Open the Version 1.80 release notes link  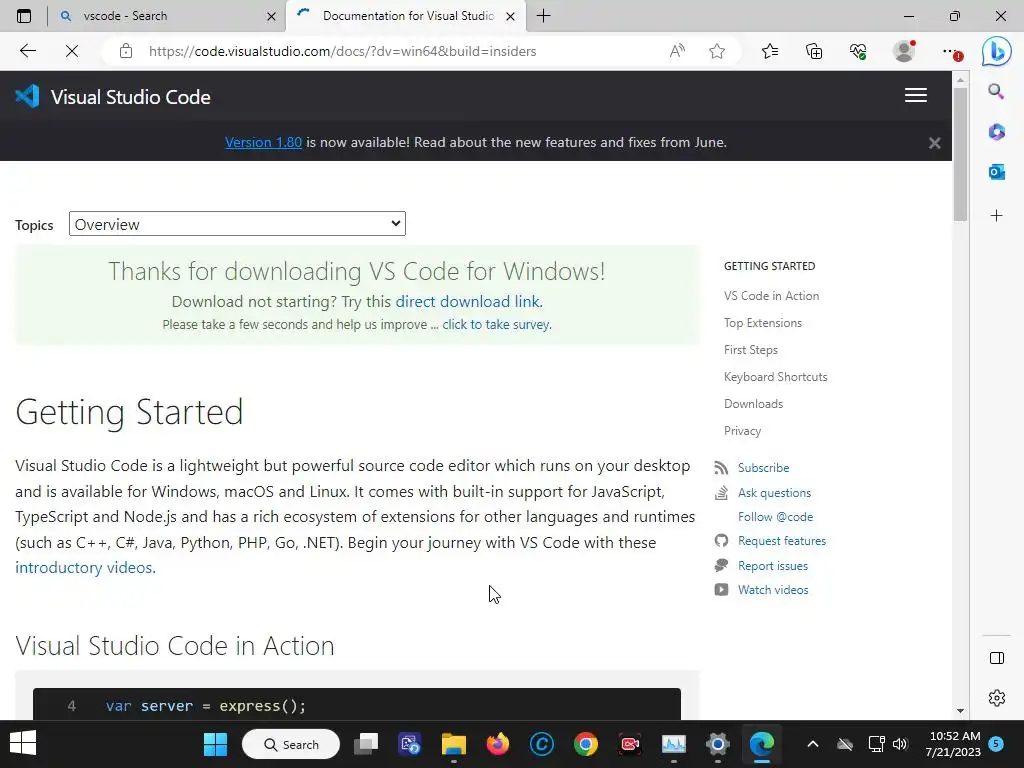[x=263, y=142]
